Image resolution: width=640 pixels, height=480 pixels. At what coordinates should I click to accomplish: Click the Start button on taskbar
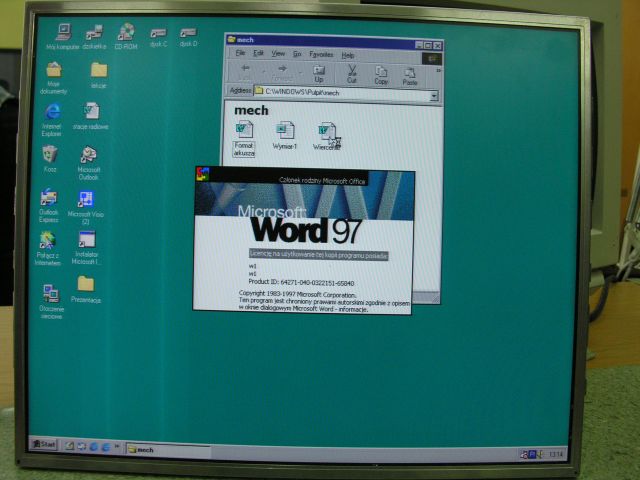click(44, 444)
